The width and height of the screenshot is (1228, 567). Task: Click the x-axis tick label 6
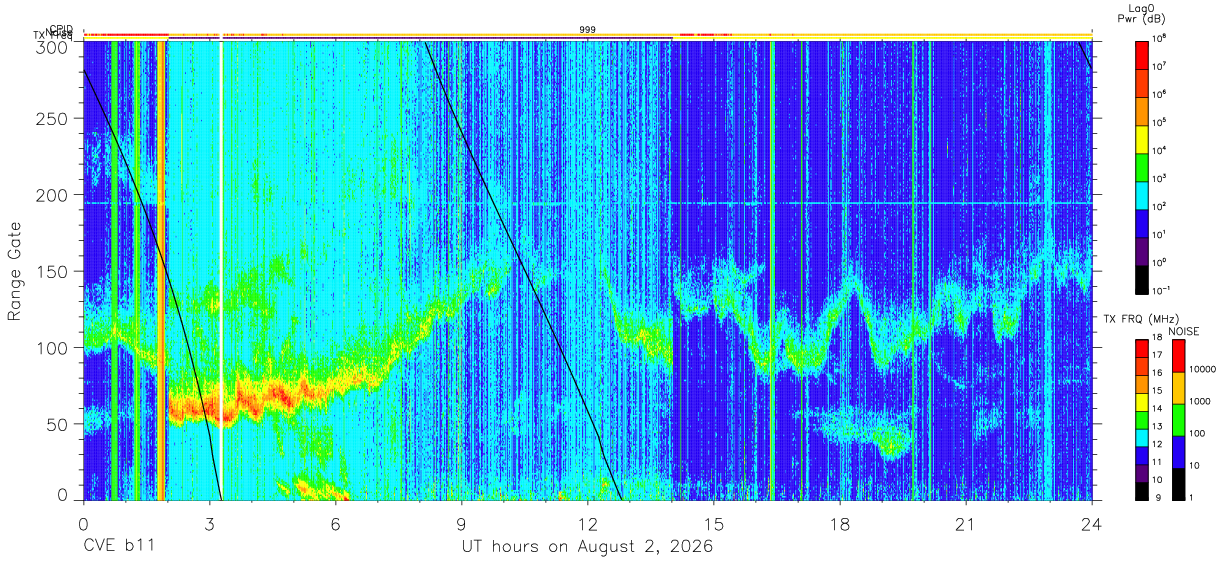point(335,524)
